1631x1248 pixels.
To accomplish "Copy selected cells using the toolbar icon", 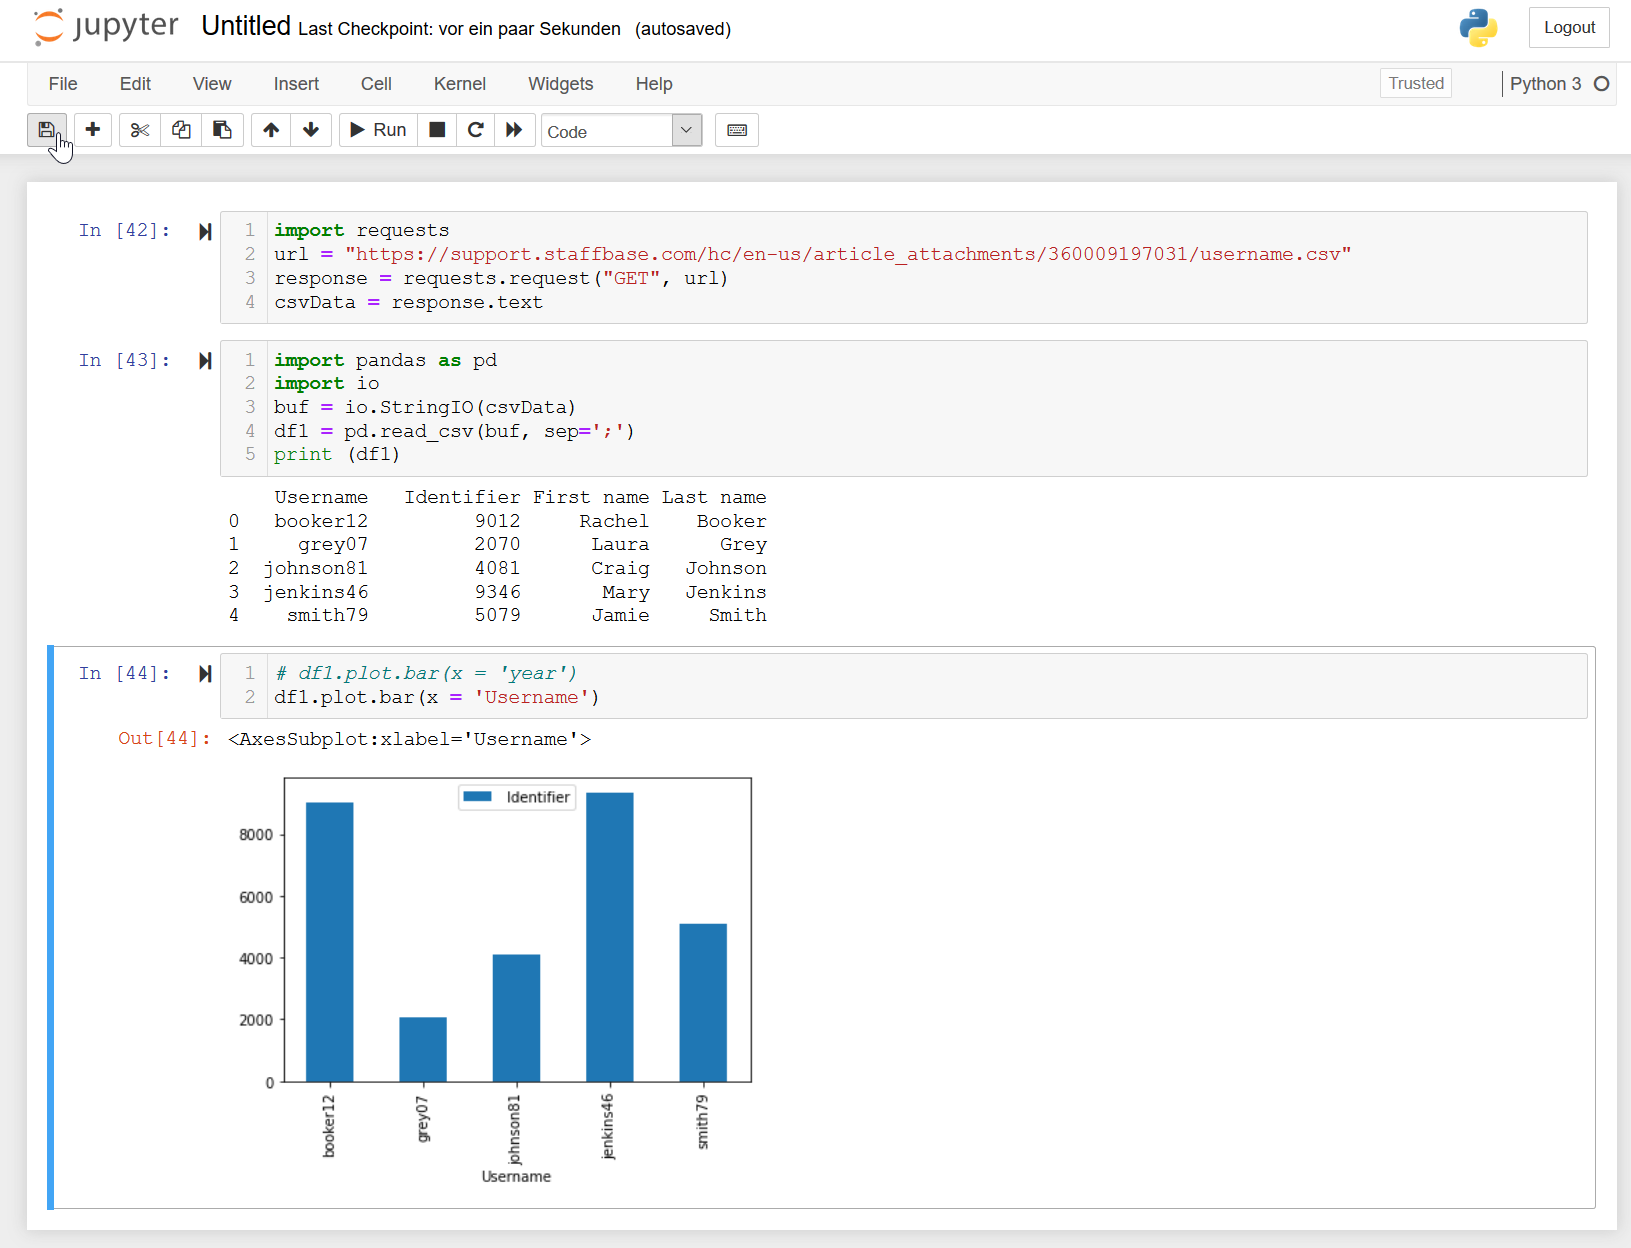I will pos(181,130).
